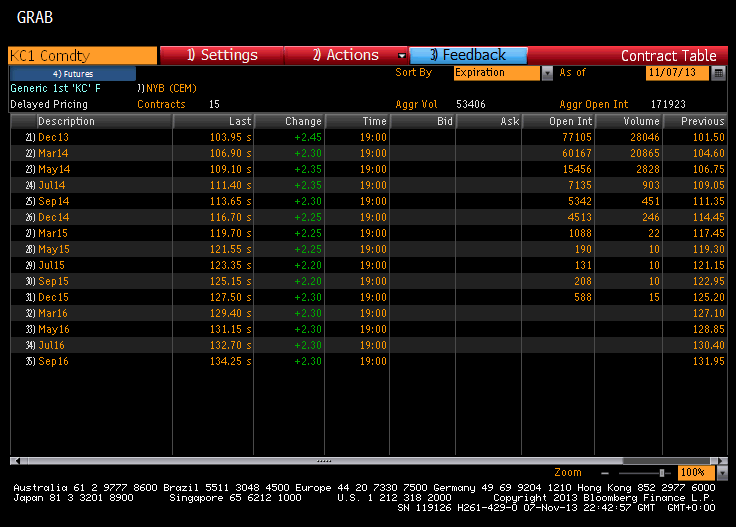Viewport: 736px width, 527px height.
Task: Open the Mar16 contract row
Action: click(368, 313)
